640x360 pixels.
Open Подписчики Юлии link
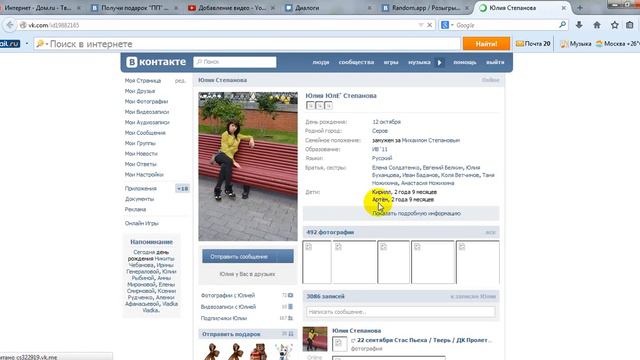[x=224, y=318]
